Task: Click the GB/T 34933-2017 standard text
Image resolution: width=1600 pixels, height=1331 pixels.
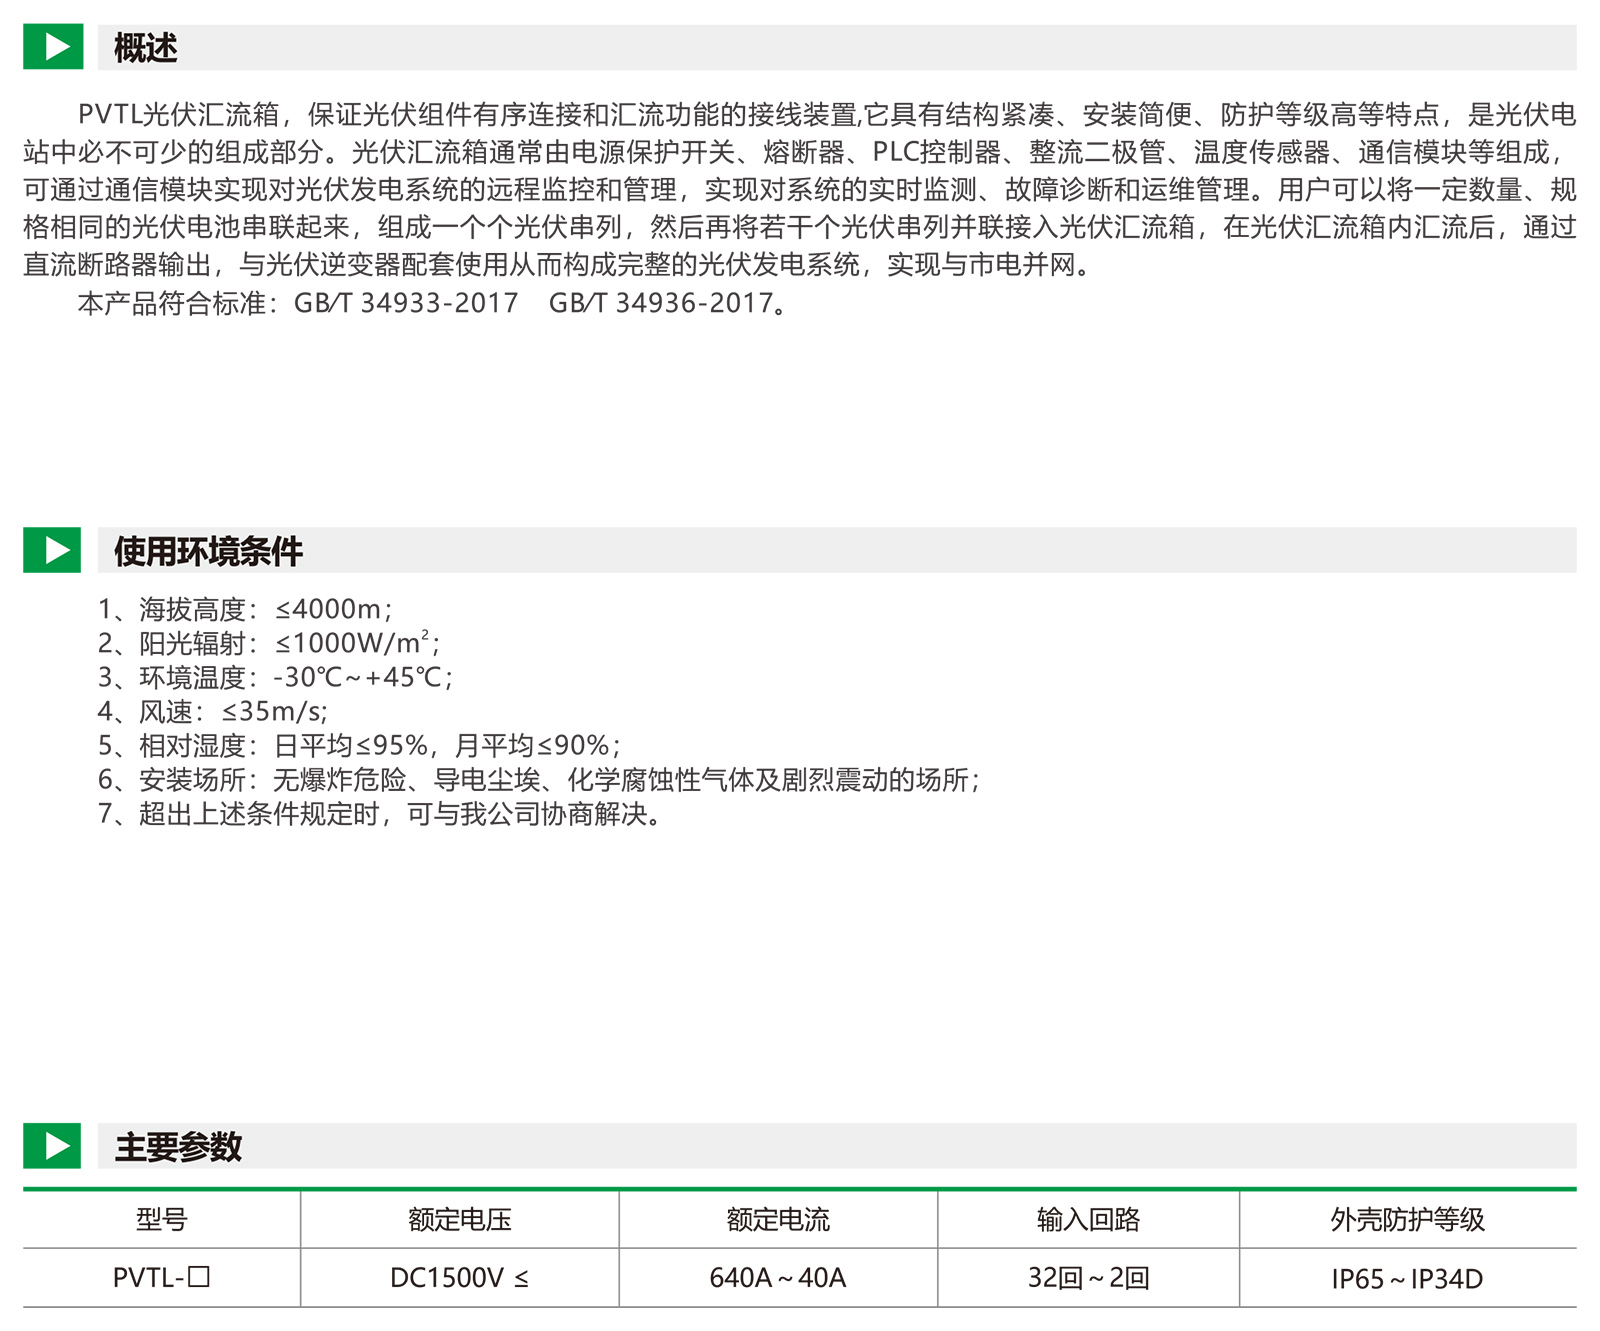Action: pyautogui.click(x=406, y=303)
